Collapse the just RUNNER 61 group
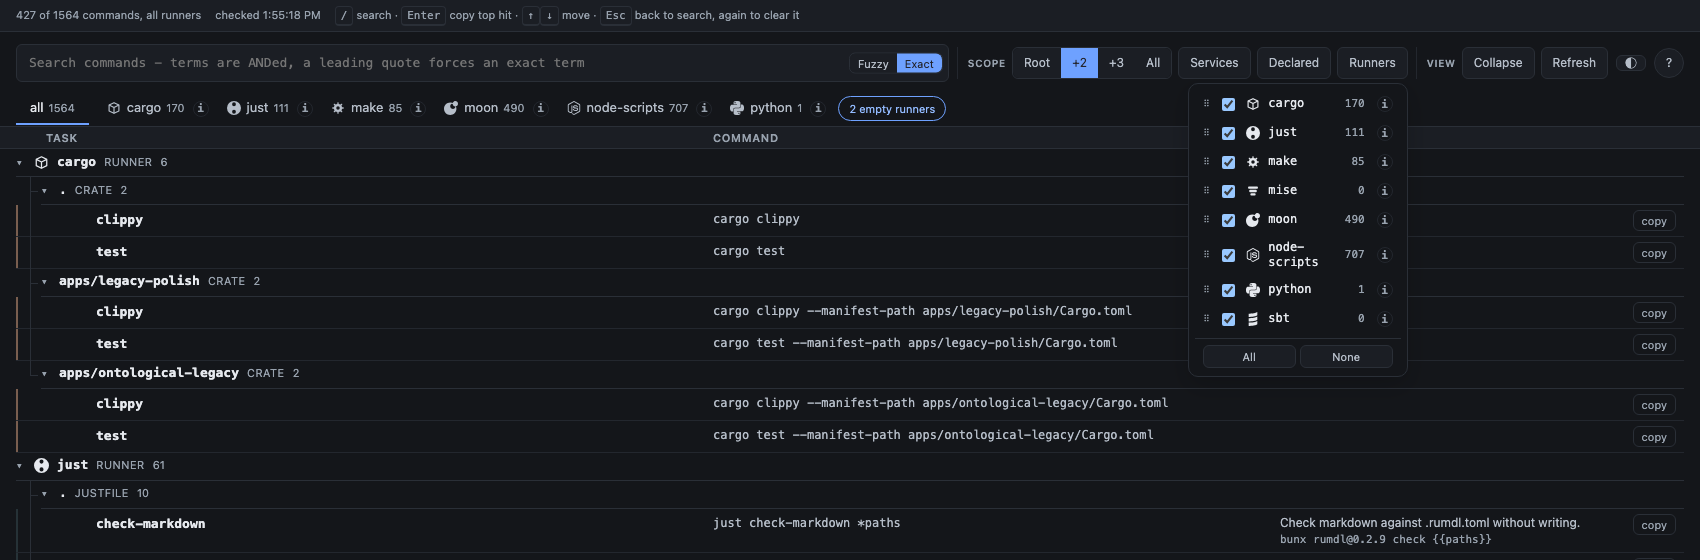The height and width of the screenshot is (560, 1700). [x=20, y=465]
